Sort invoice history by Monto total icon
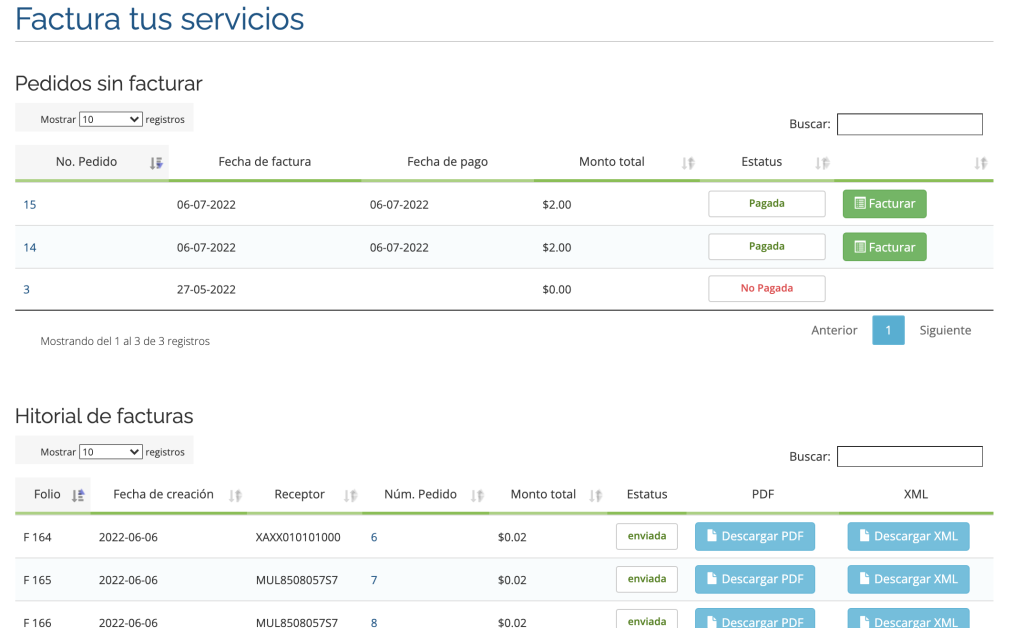This screenshot has width=1024, height=628. click(596, 495)
